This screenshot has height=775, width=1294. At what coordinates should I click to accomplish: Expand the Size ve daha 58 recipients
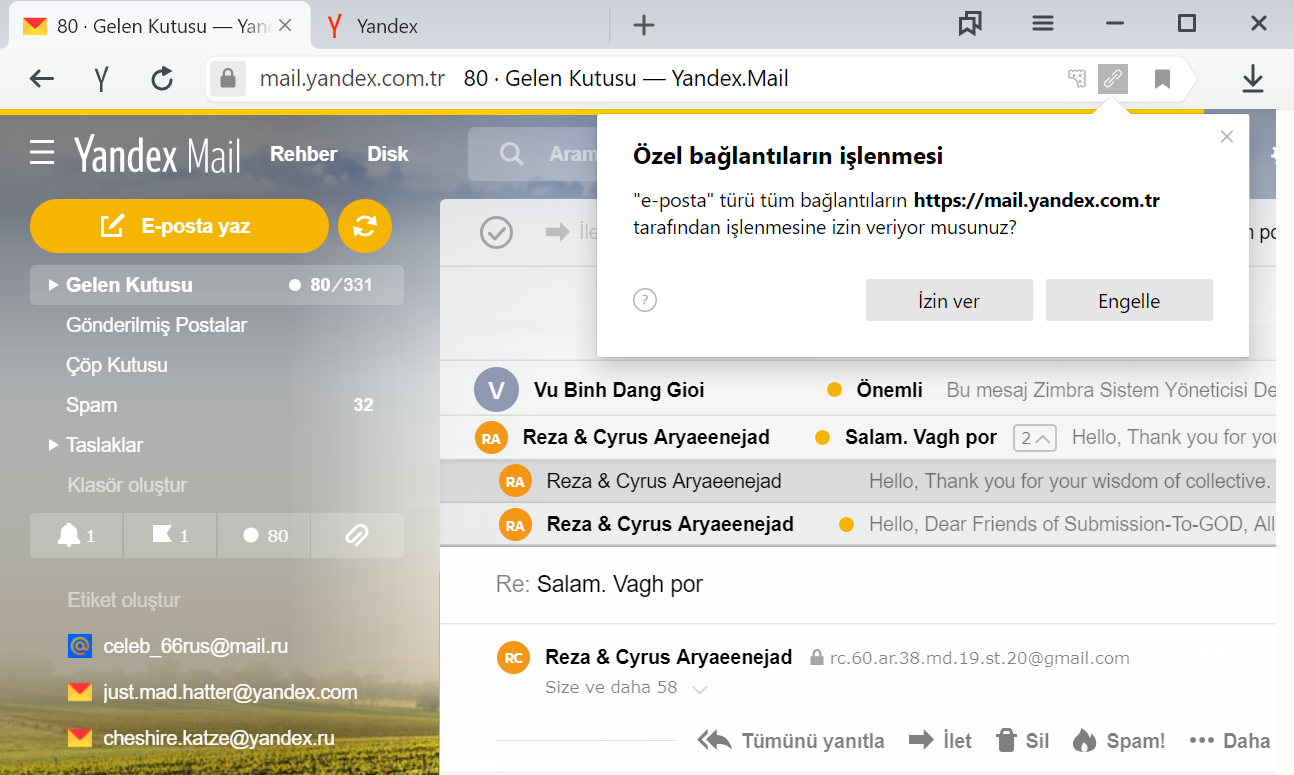626,688
